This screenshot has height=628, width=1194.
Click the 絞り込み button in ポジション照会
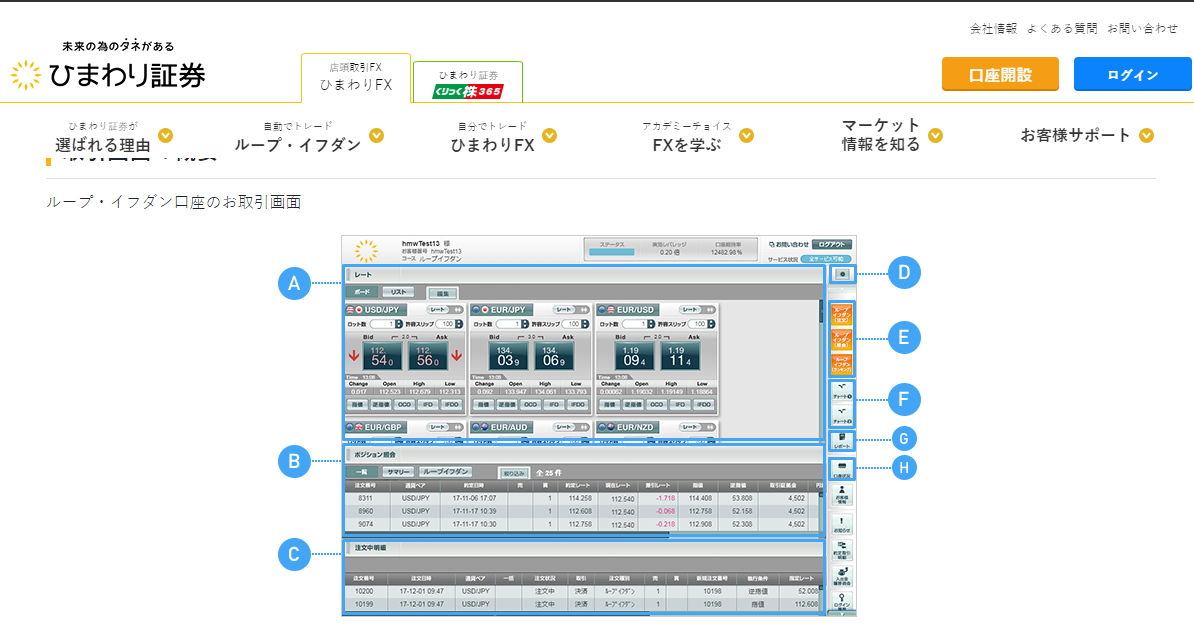click(x=513, y=473)
